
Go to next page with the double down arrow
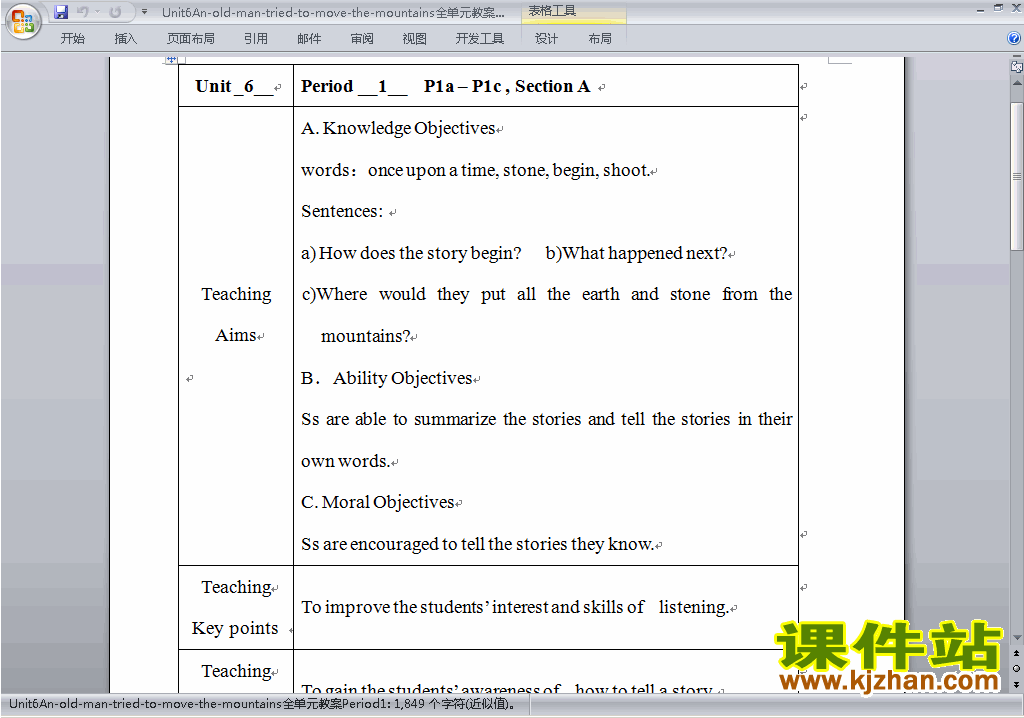(x=1016, y=684)
